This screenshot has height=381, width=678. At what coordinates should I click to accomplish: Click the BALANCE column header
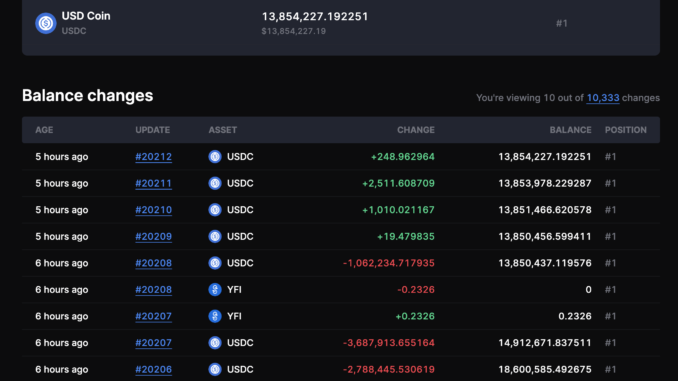570,130
